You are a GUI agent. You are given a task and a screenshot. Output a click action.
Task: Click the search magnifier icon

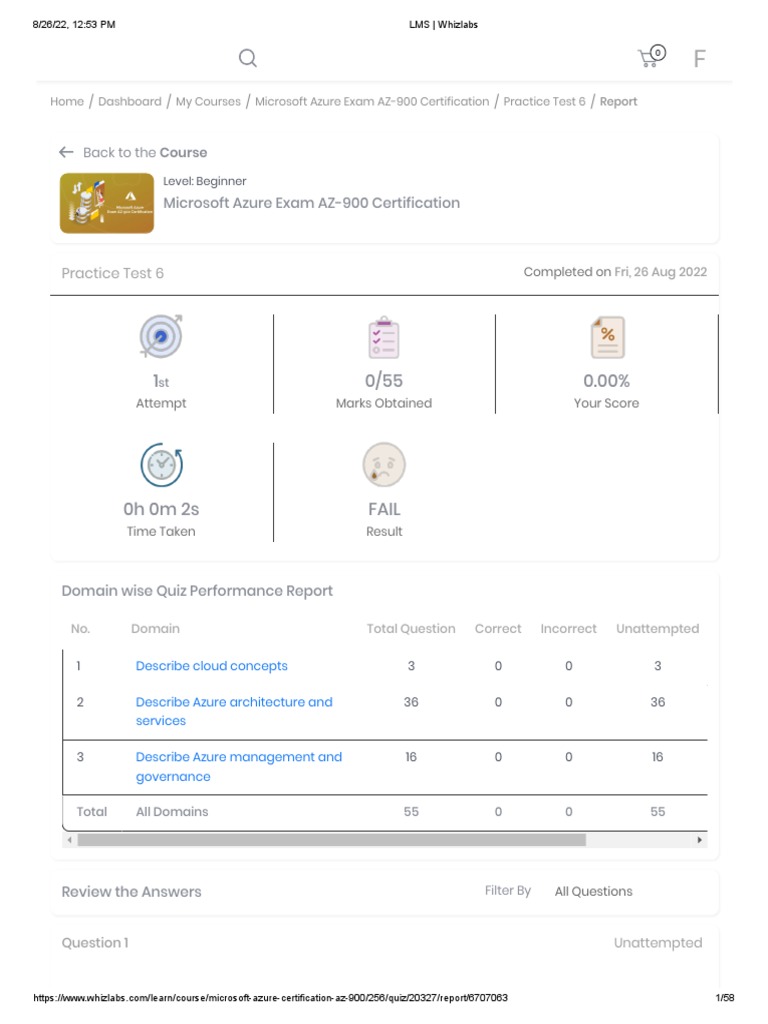(x=248, y=58)
